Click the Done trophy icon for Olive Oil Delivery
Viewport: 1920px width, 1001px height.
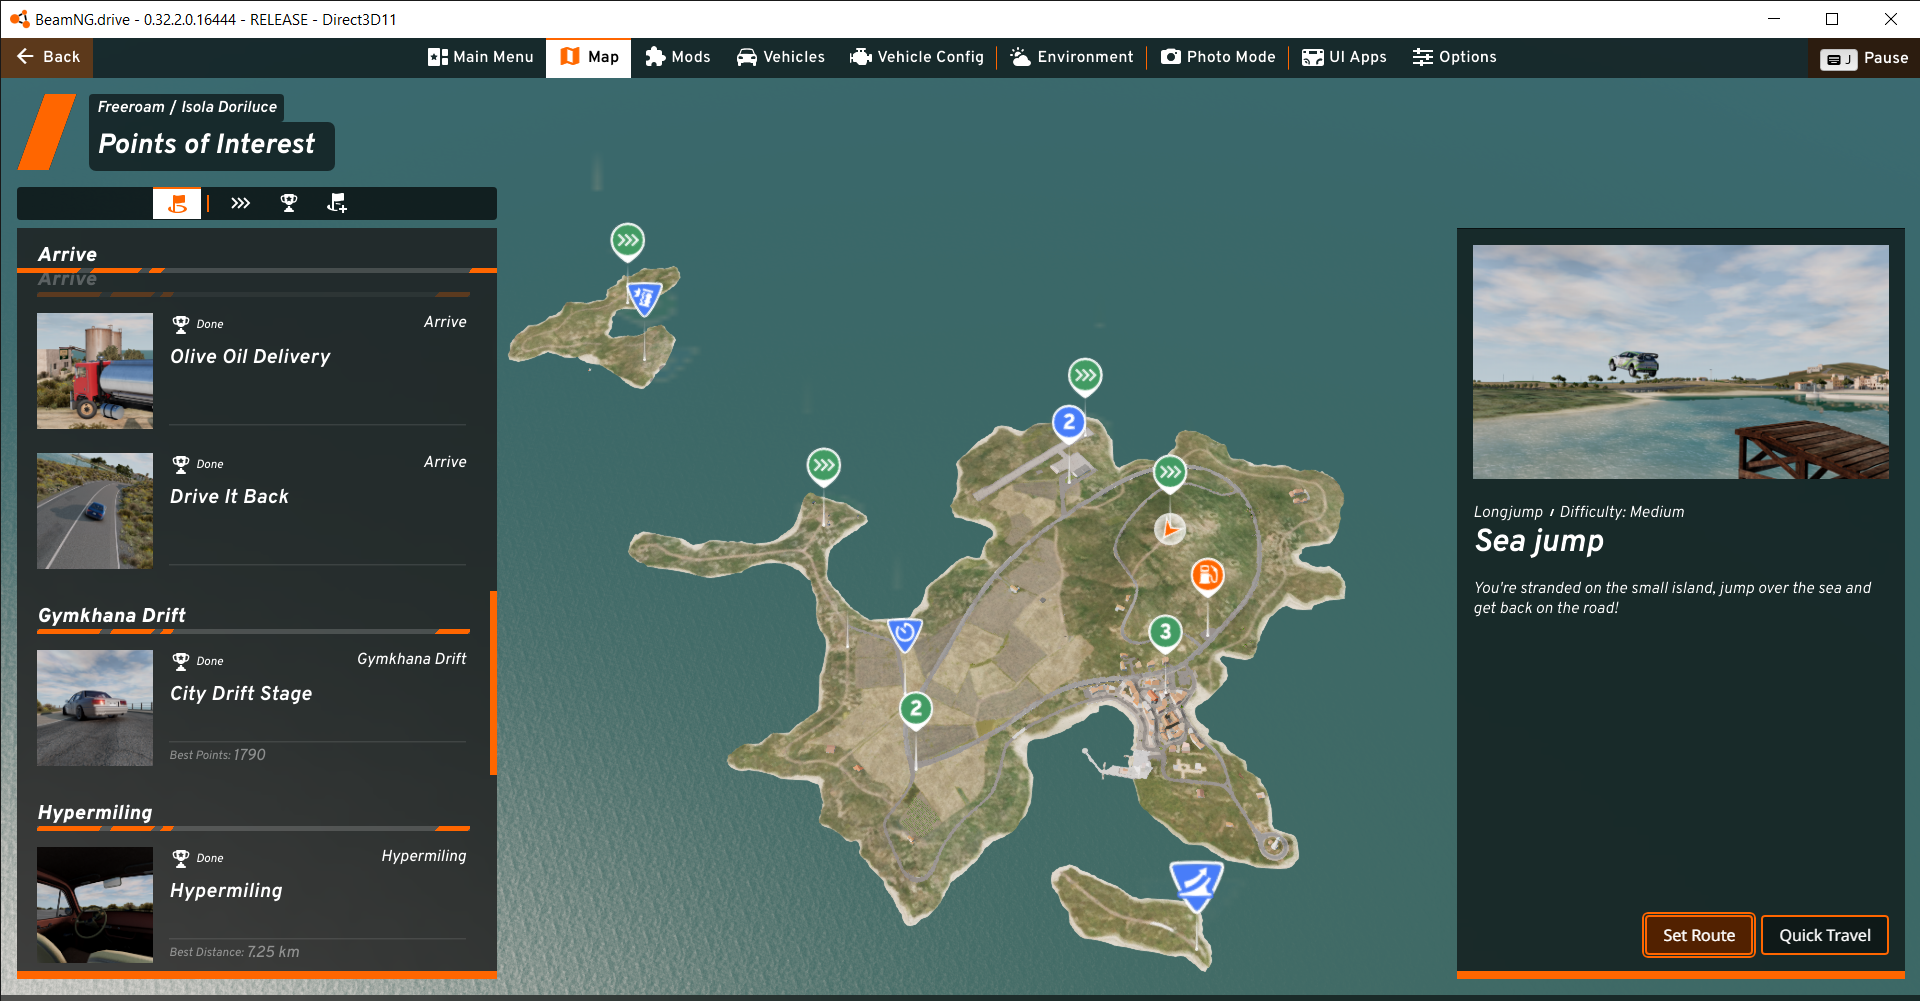point(181,324)
